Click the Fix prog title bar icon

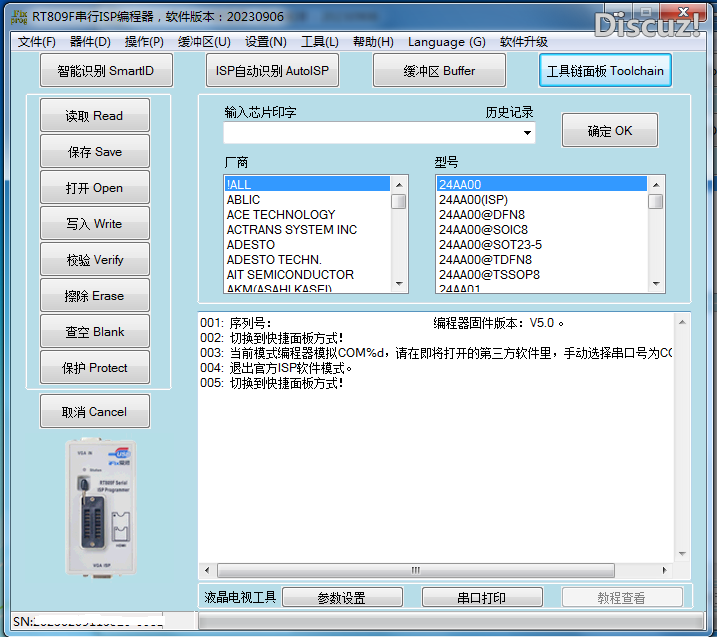tap(19, 17)
